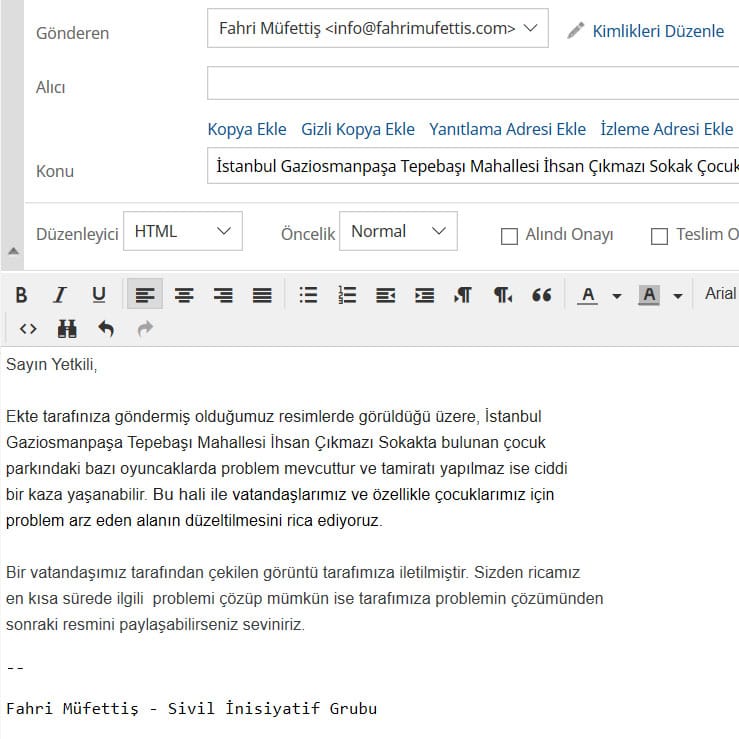Viewport: 739px width, 739px height.
Task: Set right-to-left text direction
Action: (x=502, y=295)
